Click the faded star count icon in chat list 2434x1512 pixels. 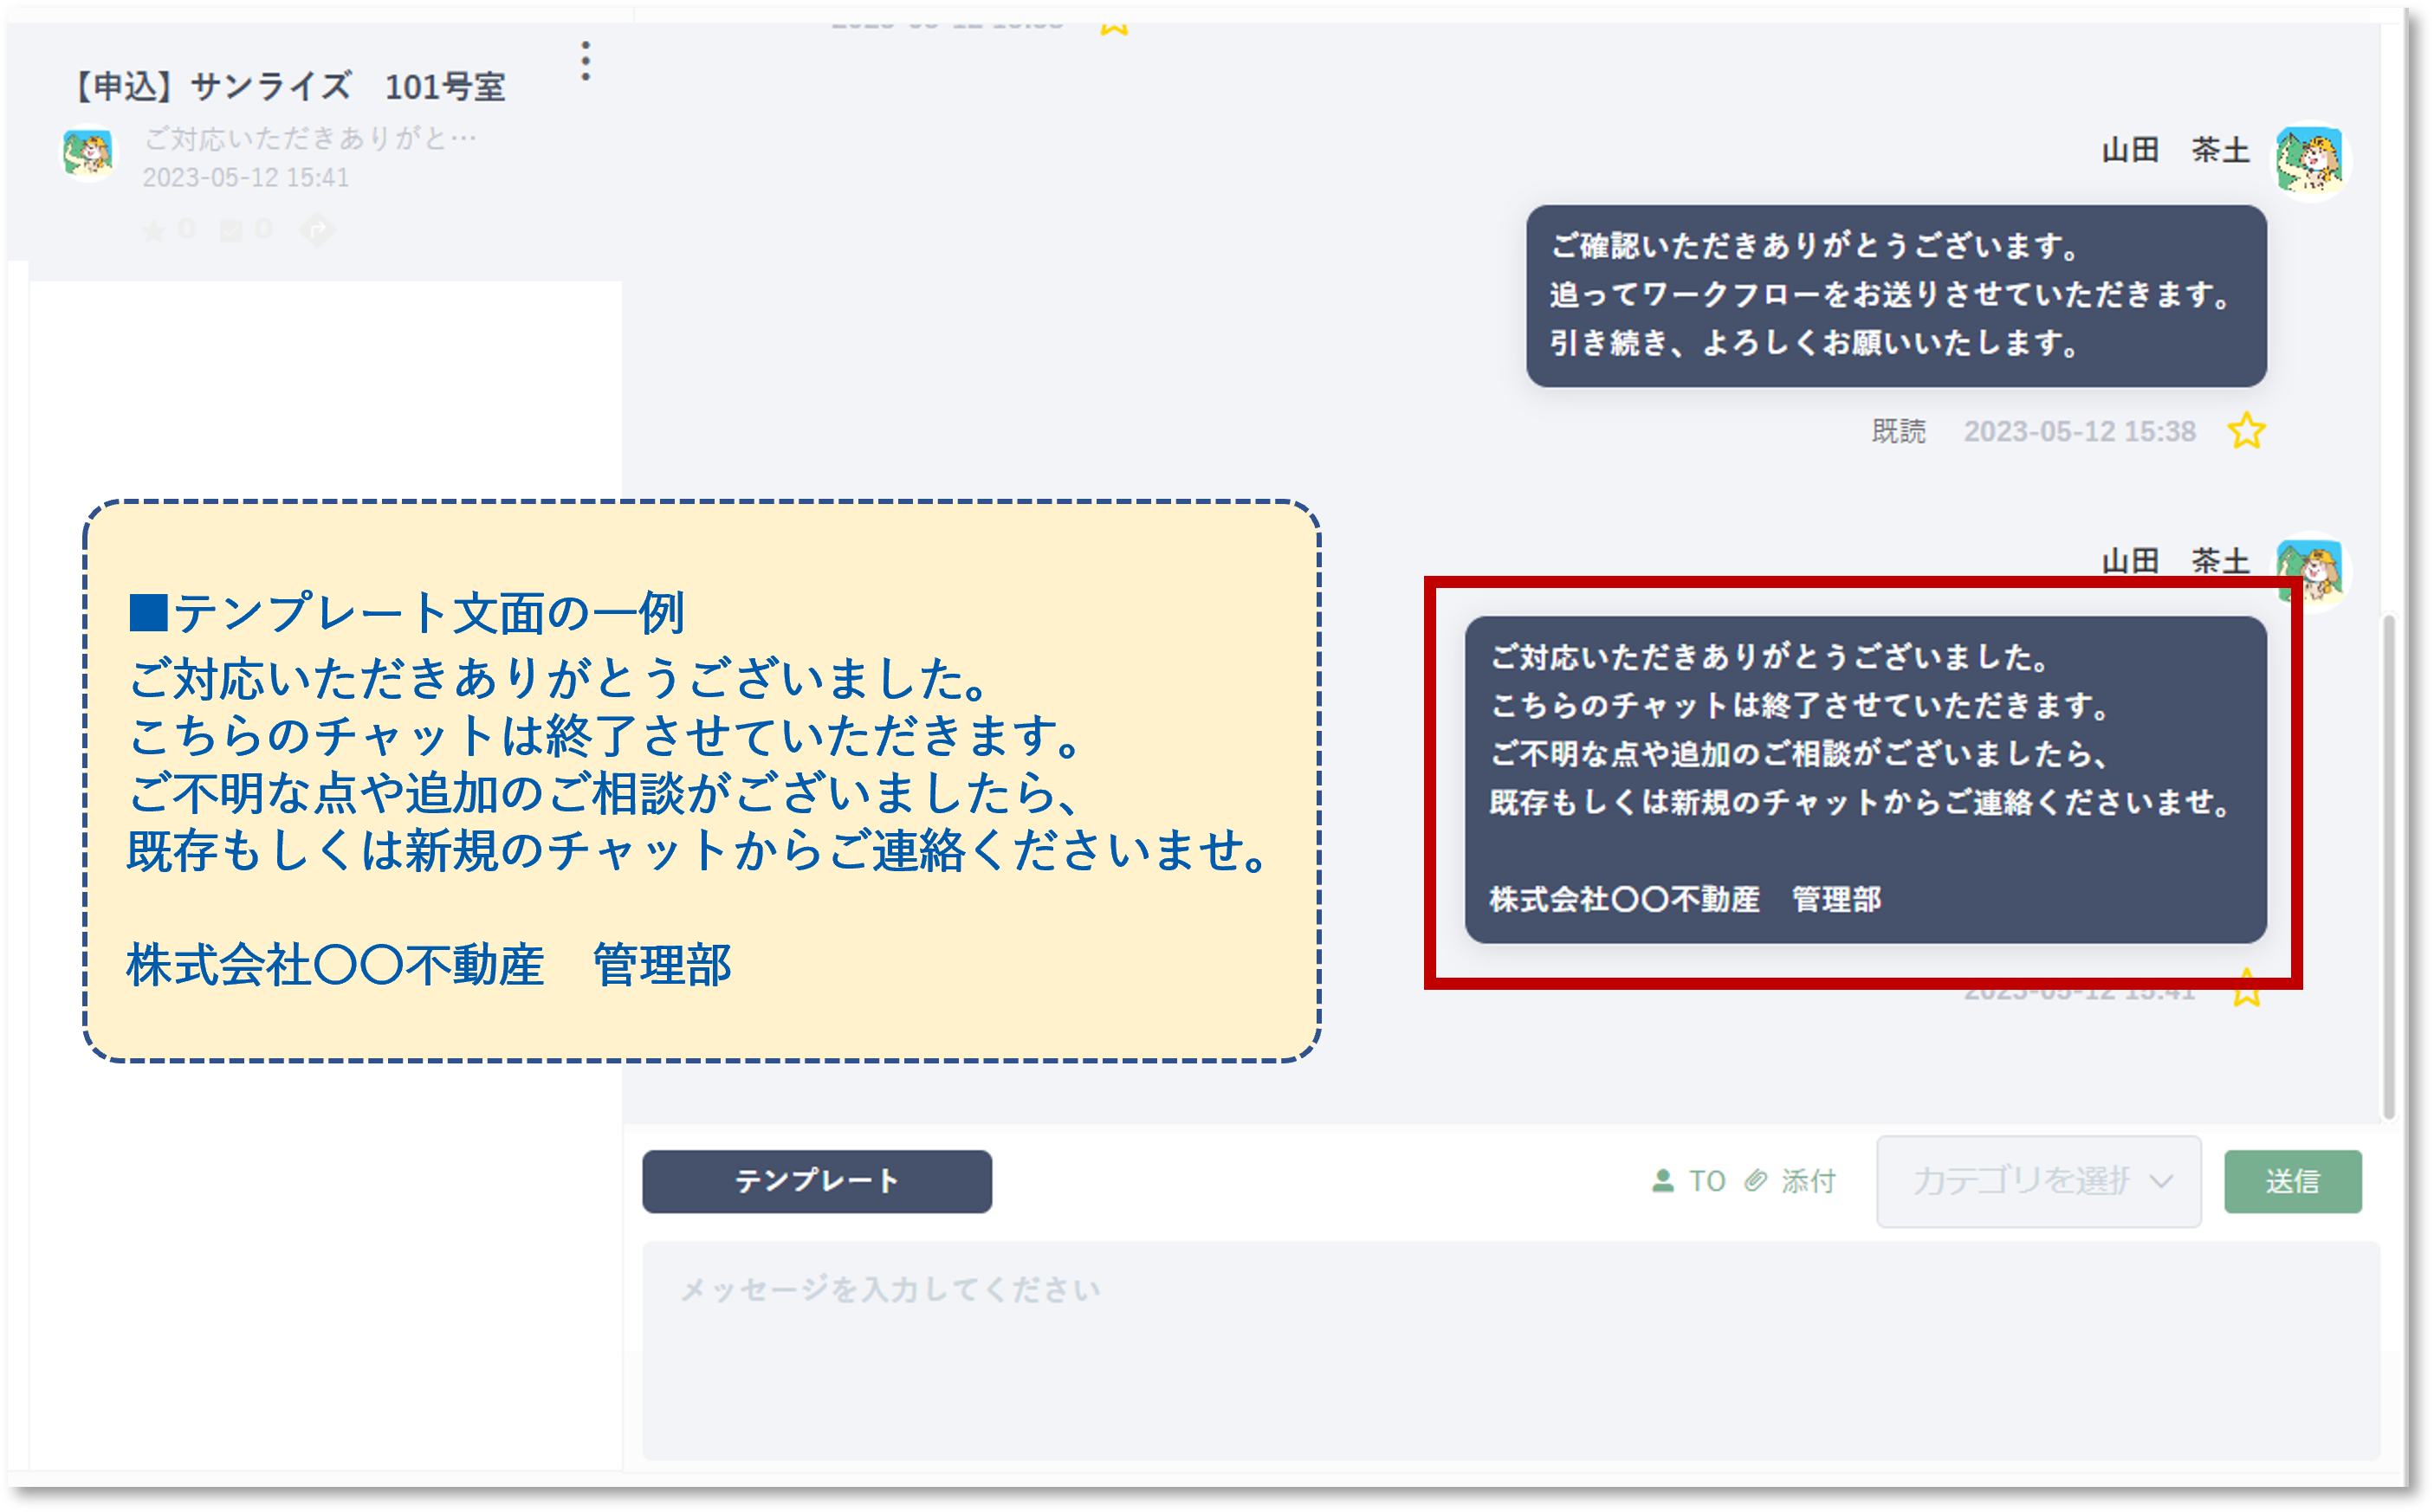(154, 232)
